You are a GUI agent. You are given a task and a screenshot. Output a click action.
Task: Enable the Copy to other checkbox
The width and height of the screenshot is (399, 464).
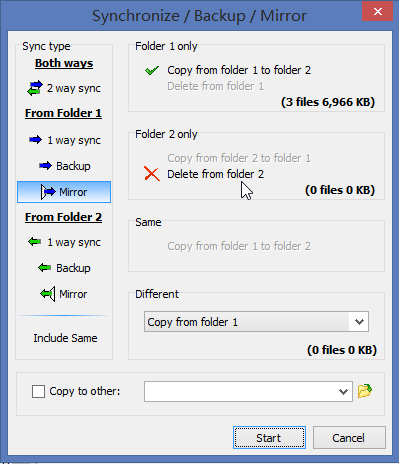tap(38, 391)
